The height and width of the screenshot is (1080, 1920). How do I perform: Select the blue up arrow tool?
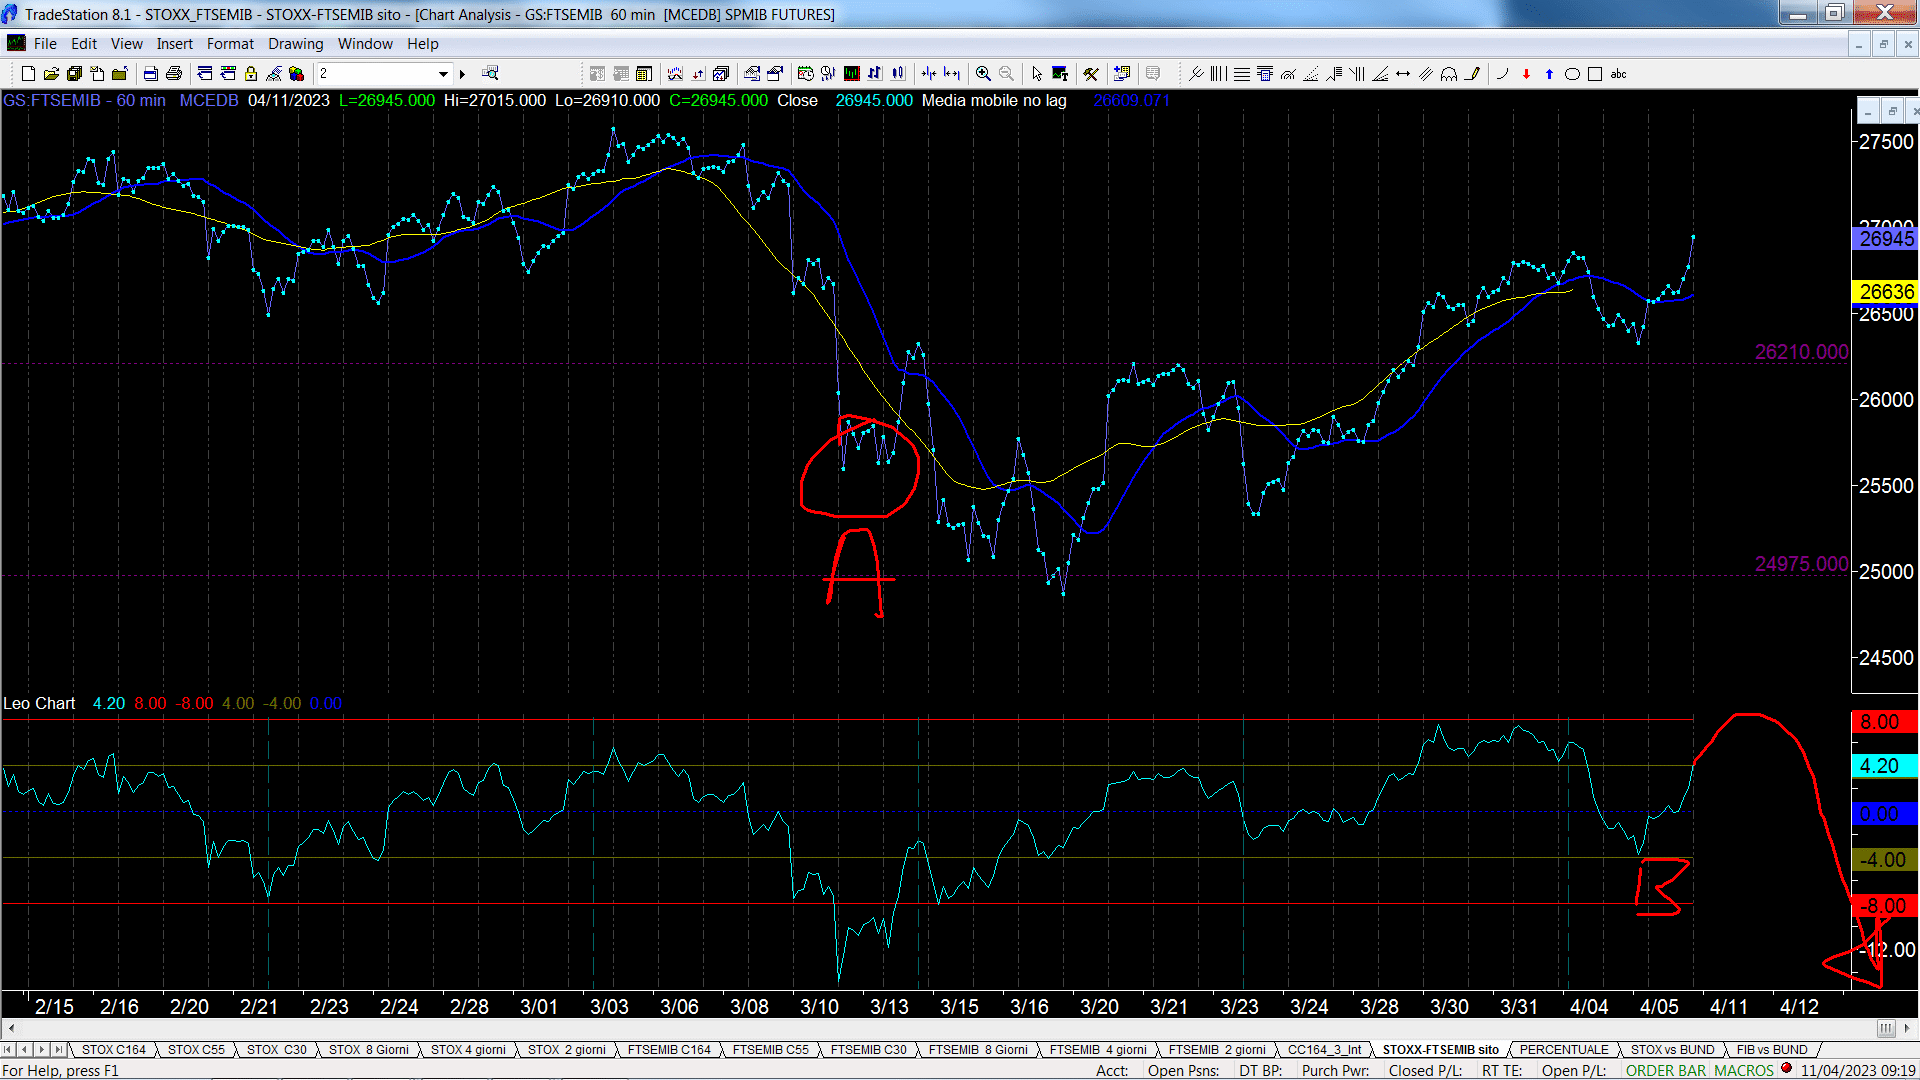tap(1549, 74)
